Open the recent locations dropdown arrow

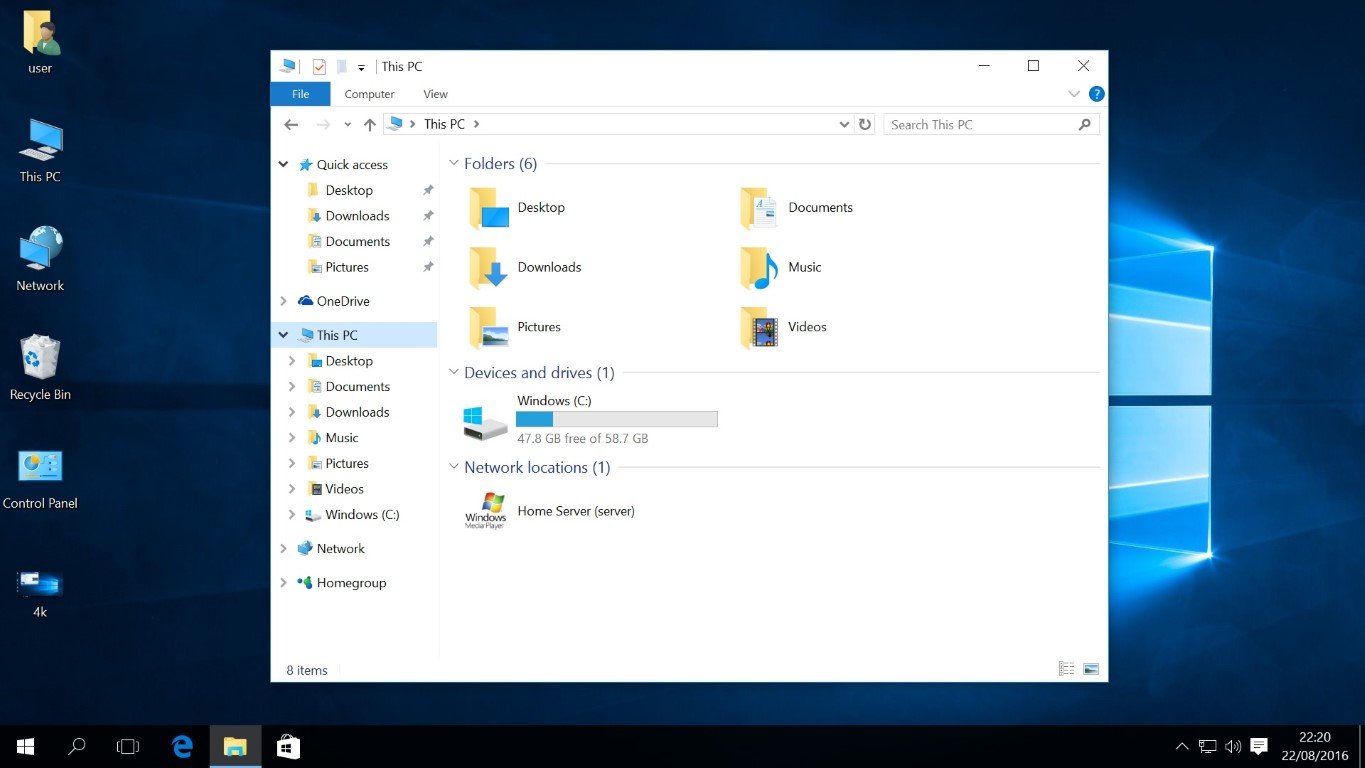347,125
